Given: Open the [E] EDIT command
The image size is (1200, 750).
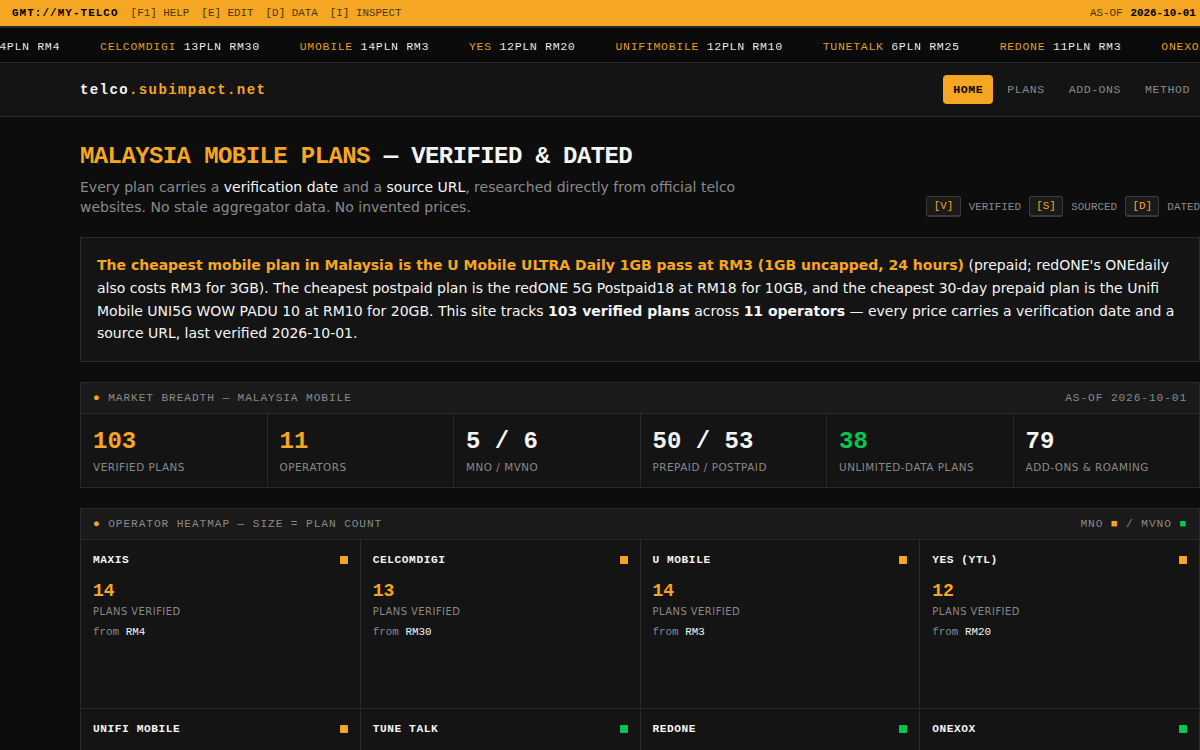Looking at the screenshot, I should coord(227,13).
